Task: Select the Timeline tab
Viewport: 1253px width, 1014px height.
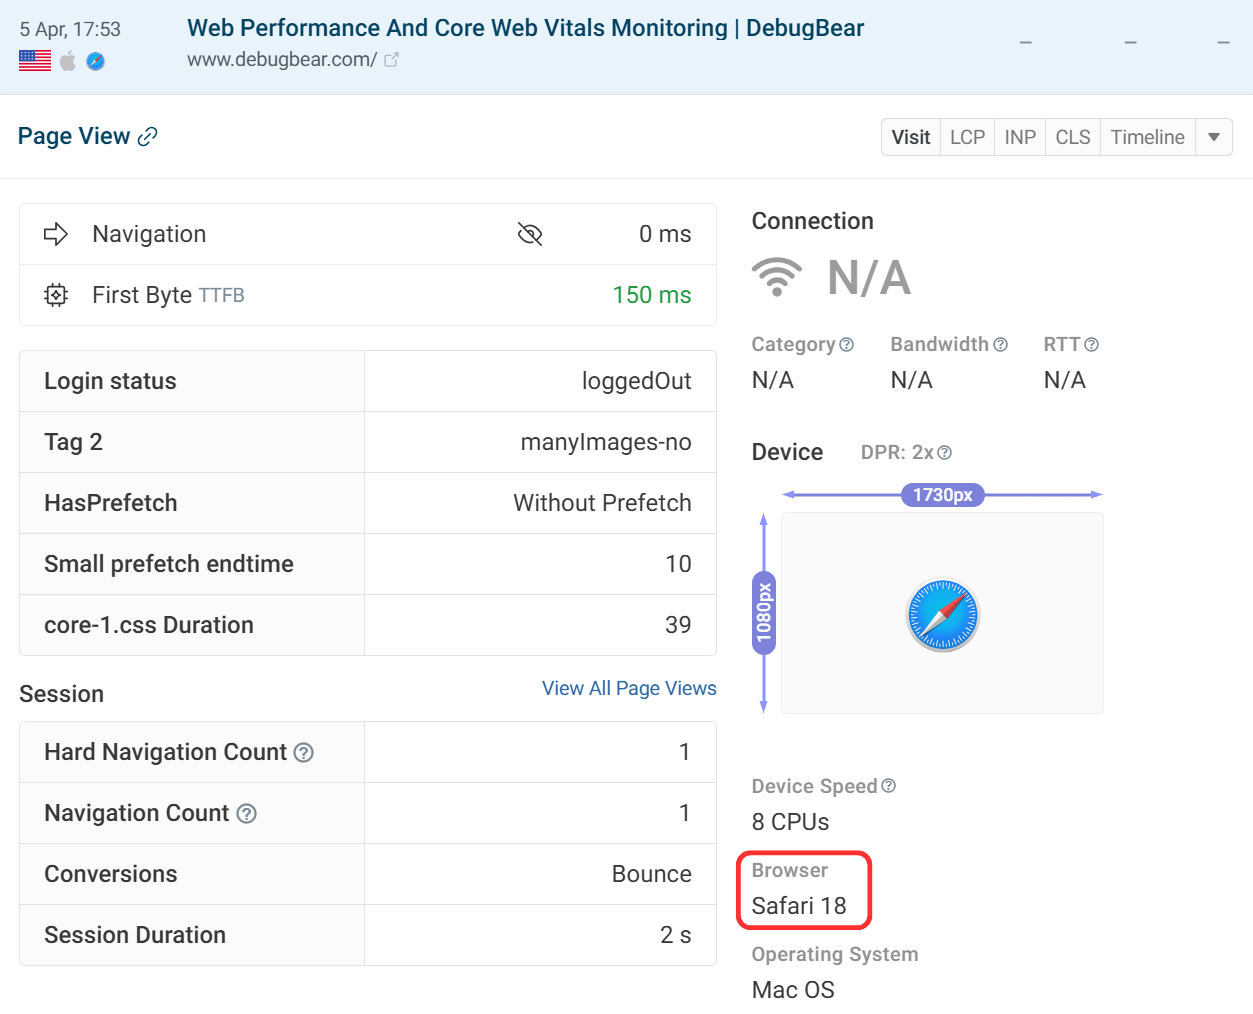Action: coord(1147,137)
